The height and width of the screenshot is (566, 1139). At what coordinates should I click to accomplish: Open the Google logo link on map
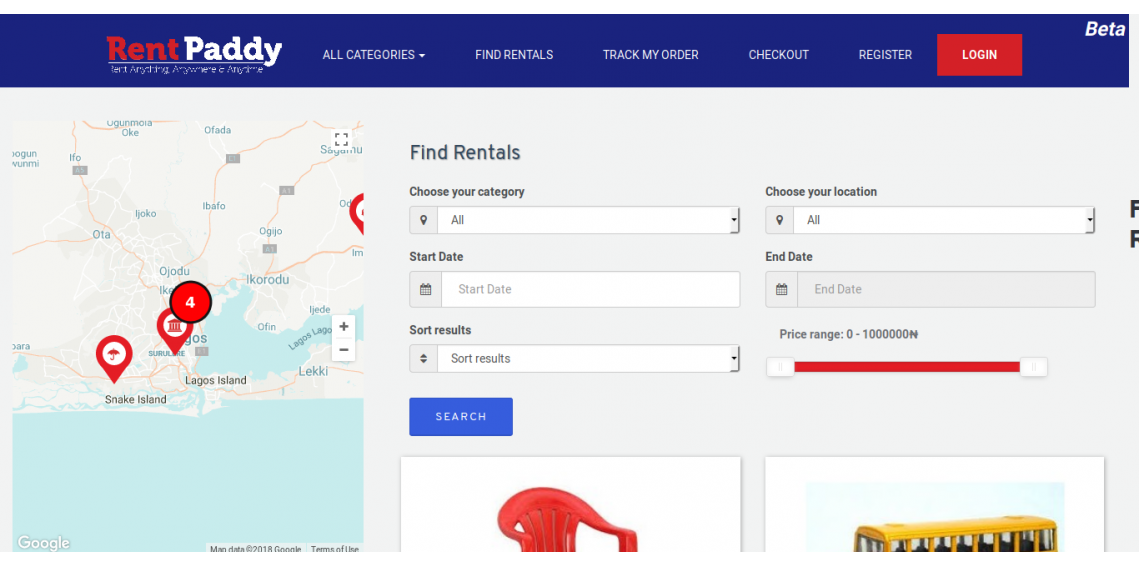(x=43, y=543)
